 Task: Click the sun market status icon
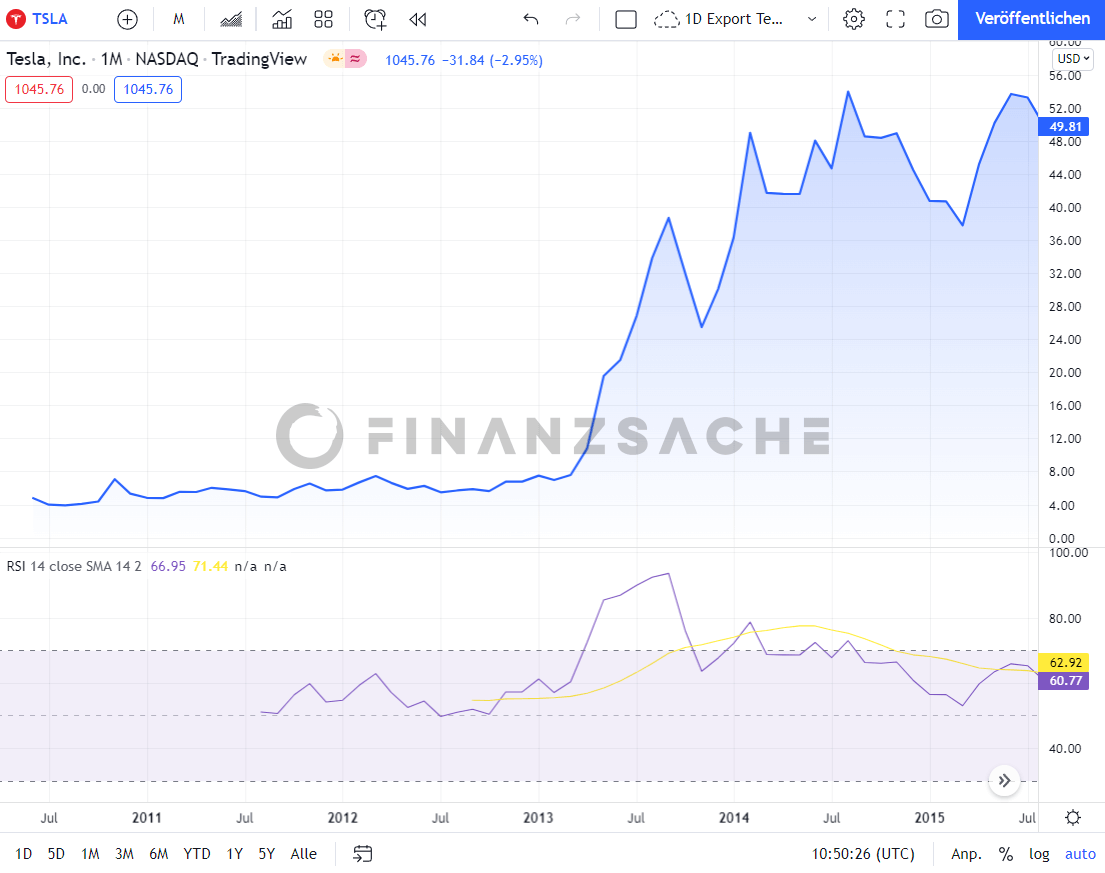[x=335, y=59]
